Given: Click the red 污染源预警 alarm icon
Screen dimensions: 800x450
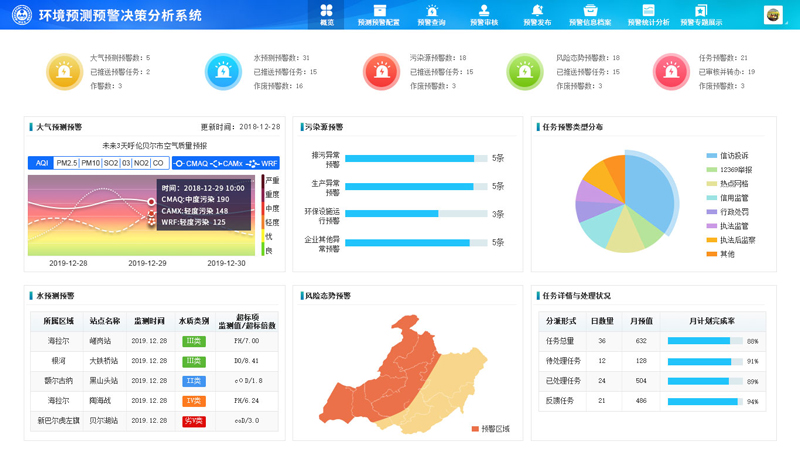Looking at the screenshot, I should (x=381, y=72).
